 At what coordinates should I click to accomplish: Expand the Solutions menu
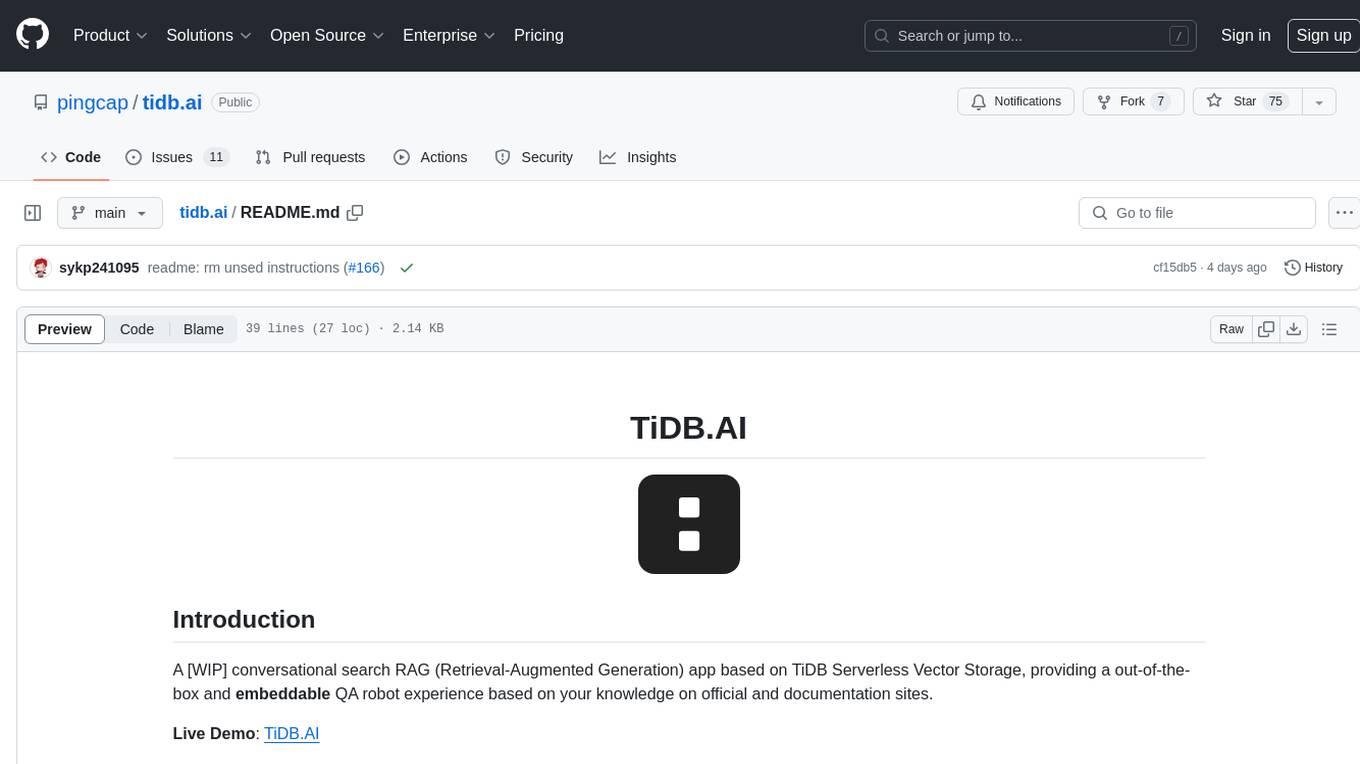point(209,35)
